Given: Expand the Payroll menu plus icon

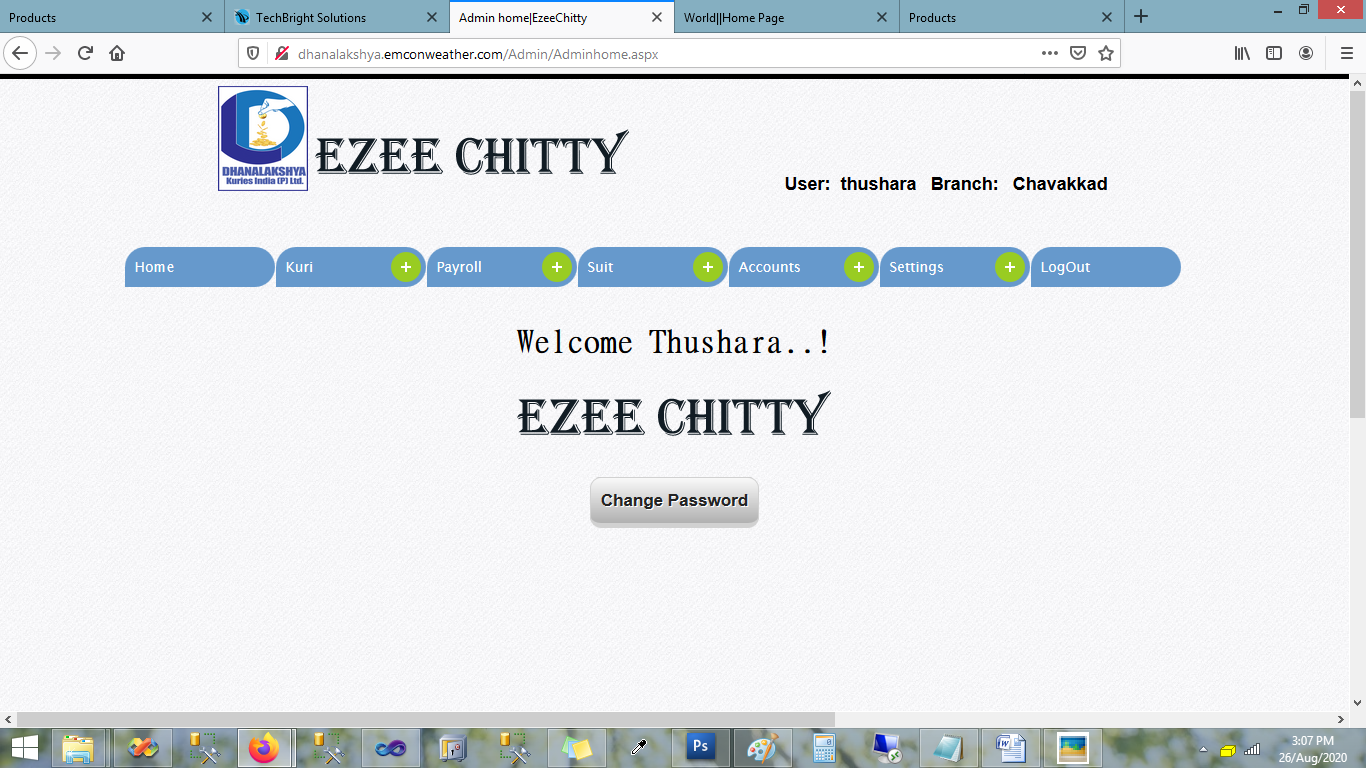Looking at the screenshot, I should pos(557,267).
